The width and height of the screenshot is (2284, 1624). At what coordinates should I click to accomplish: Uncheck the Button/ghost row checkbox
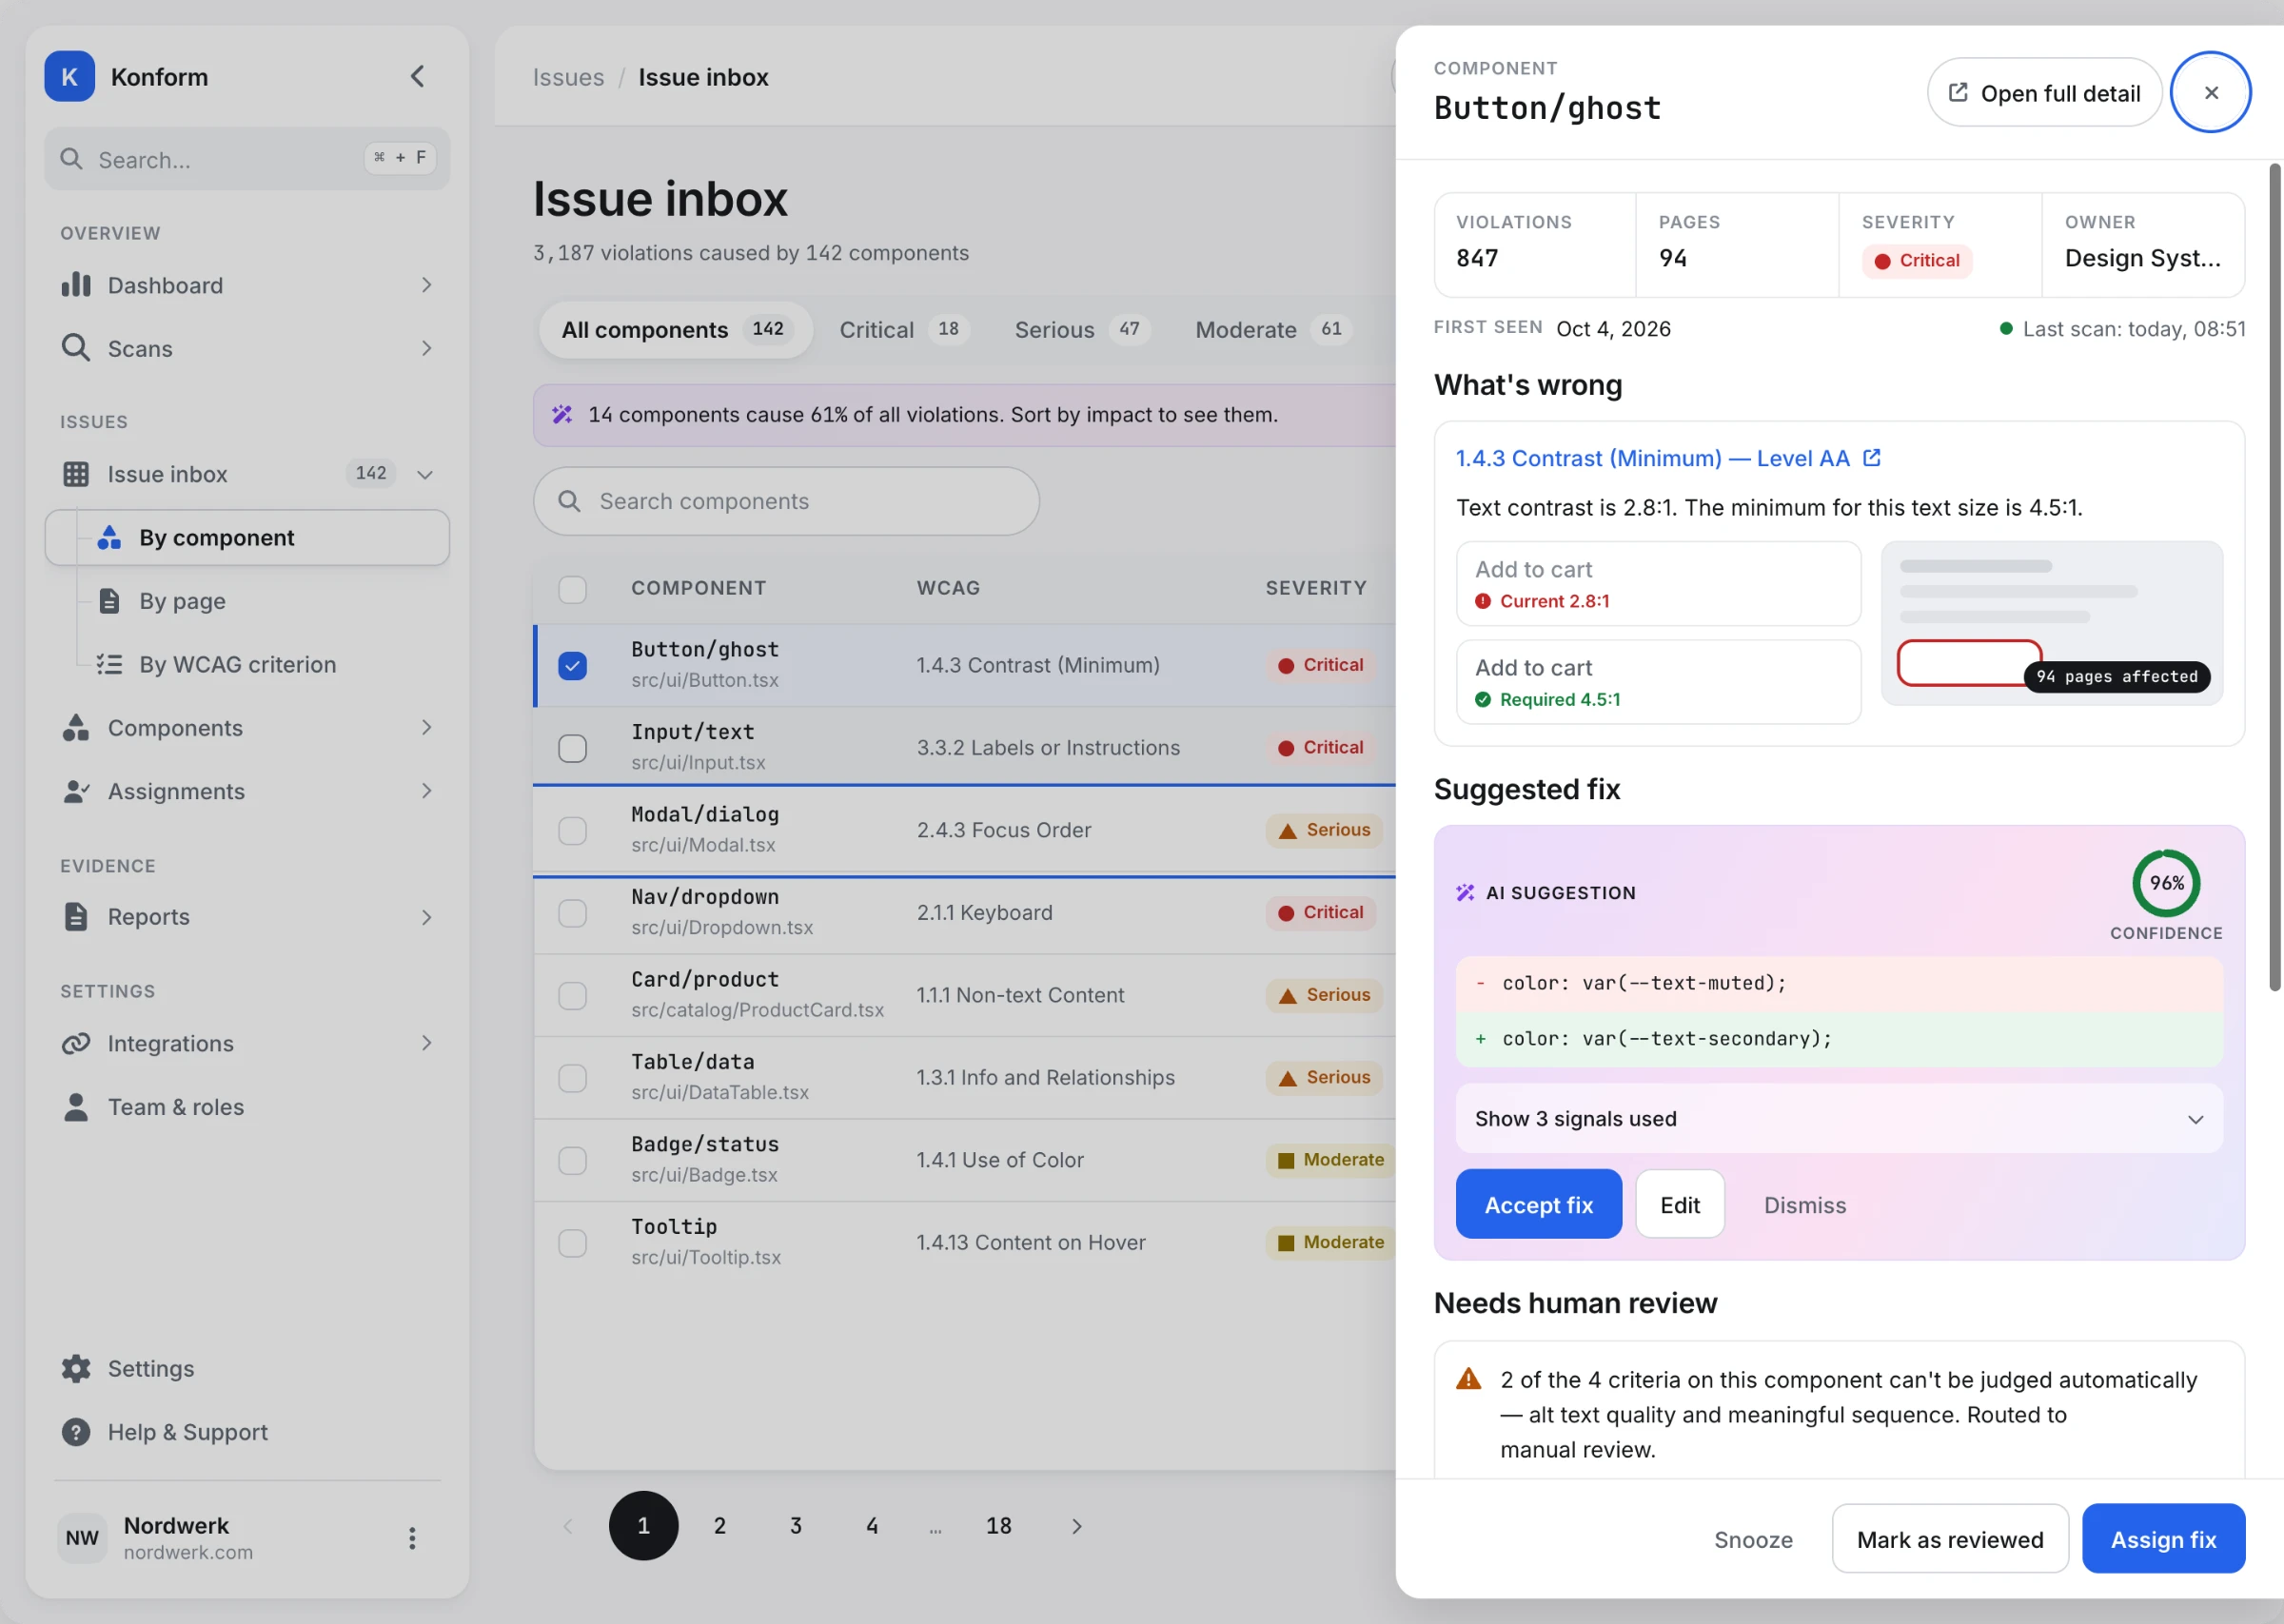[572, 665]
